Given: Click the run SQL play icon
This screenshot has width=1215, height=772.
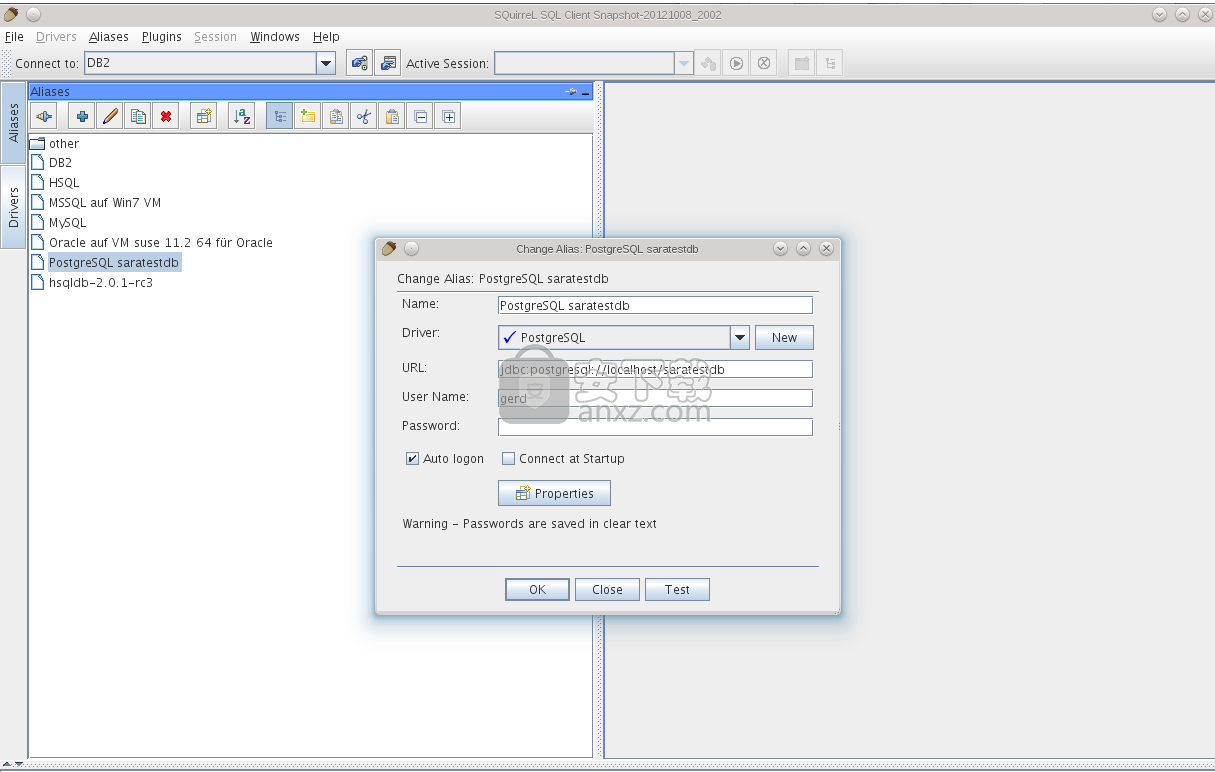Looking at the screenshot, I should 736,63.
